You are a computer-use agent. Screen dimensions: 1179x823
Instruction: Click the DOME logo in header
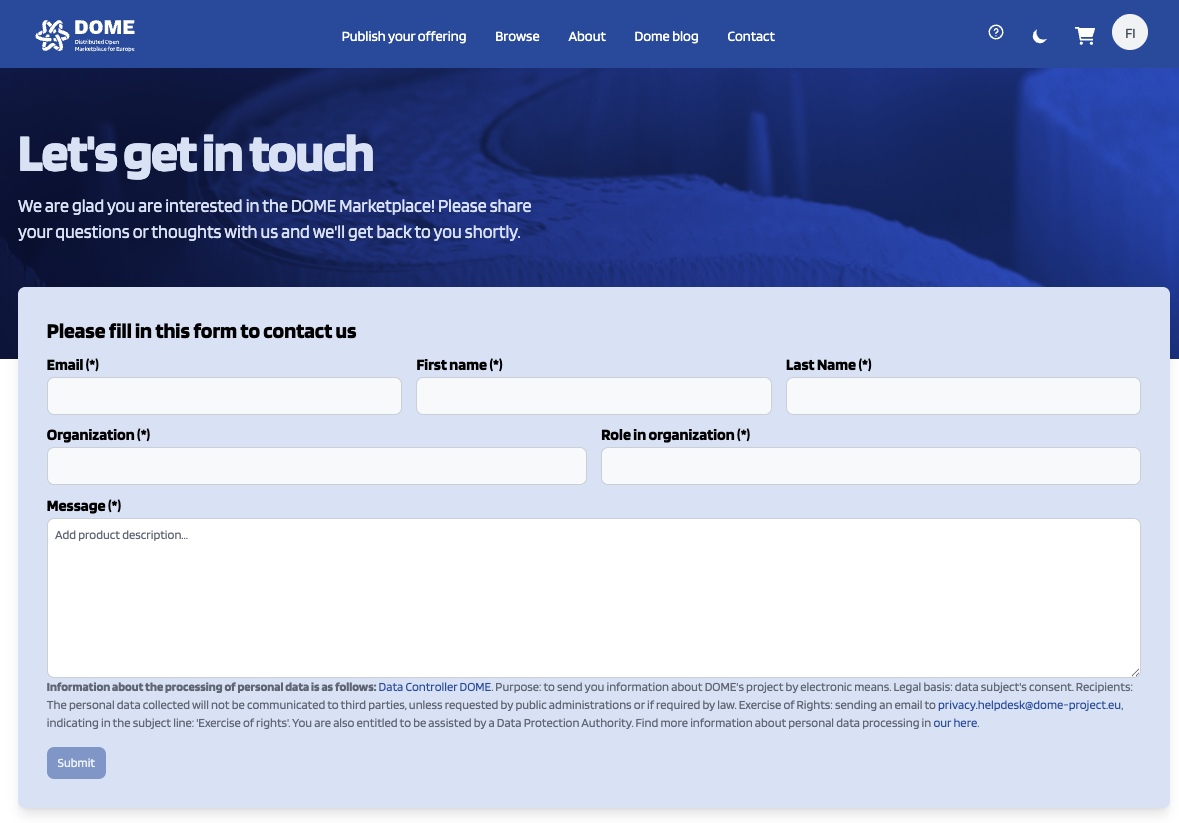pyautogui.click(x=85, y=35)
